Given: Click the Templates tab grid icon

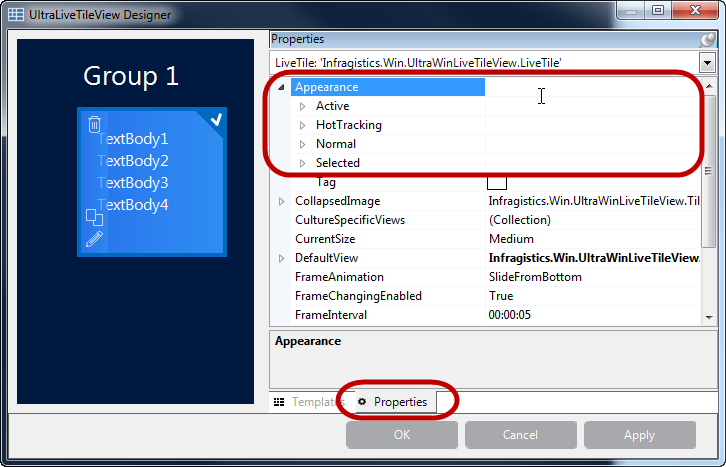Looking at the screenshot, I should (x=279, y=402).
